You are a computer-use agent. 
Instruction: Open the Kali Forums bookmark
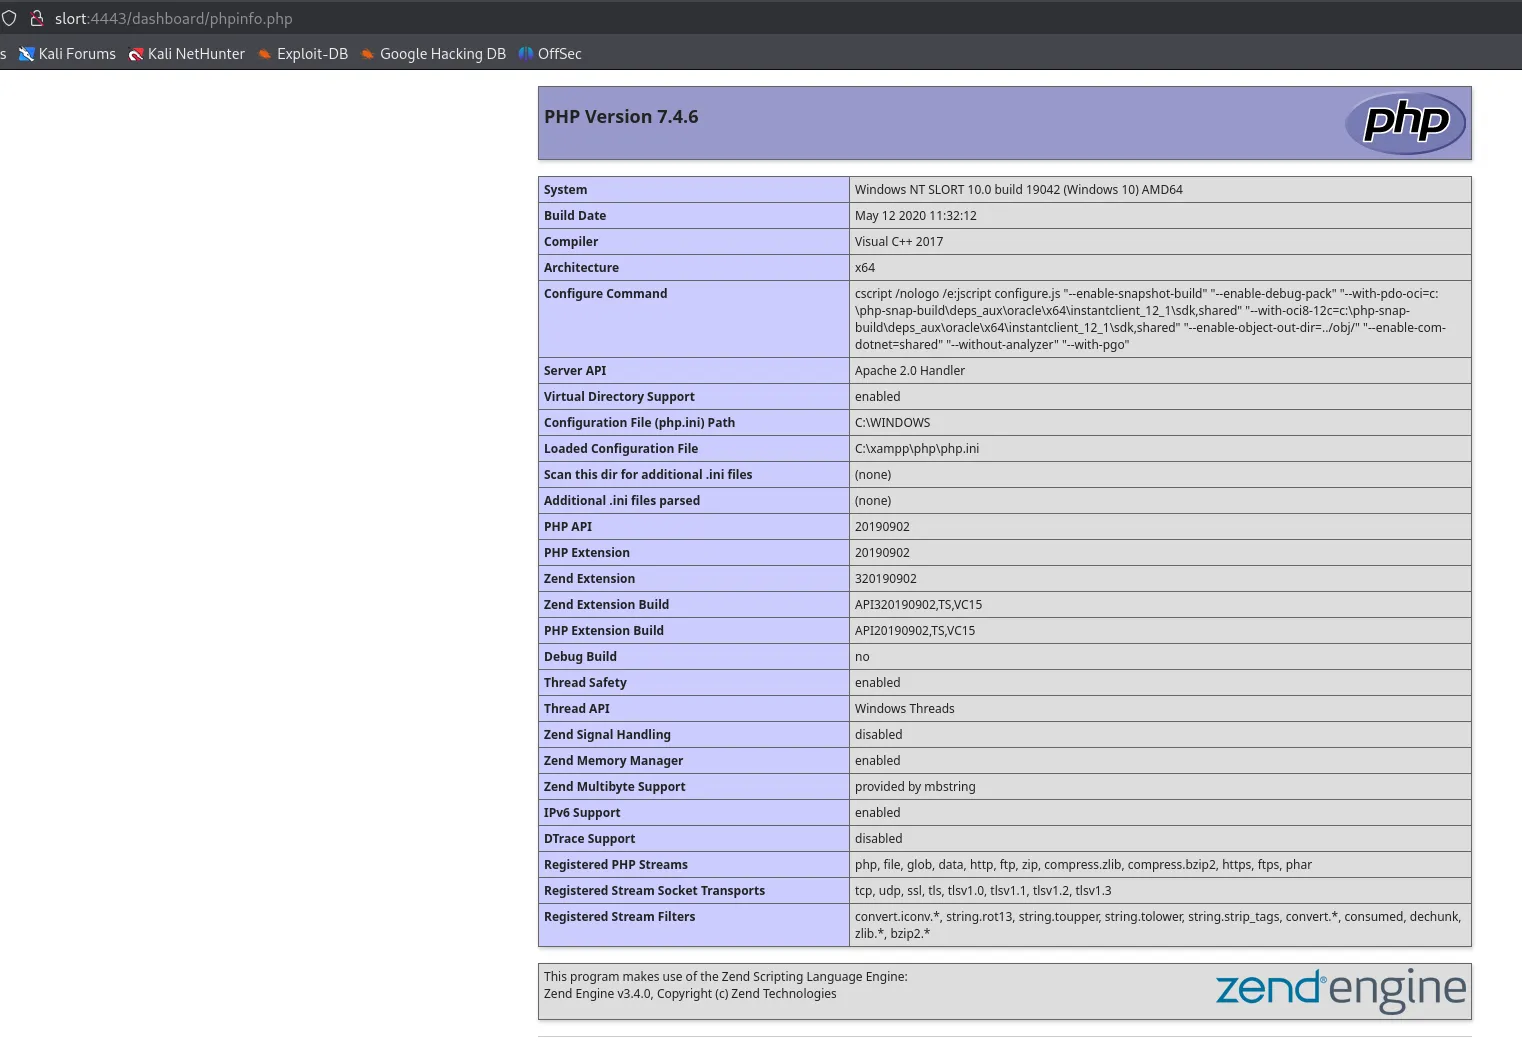[x=67, y=54]
